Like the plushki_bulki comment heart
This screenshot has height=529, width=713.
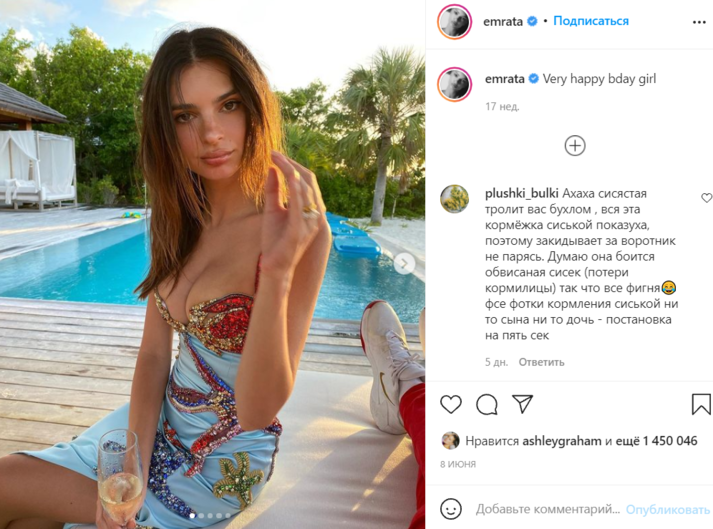[x=706, y=197]
